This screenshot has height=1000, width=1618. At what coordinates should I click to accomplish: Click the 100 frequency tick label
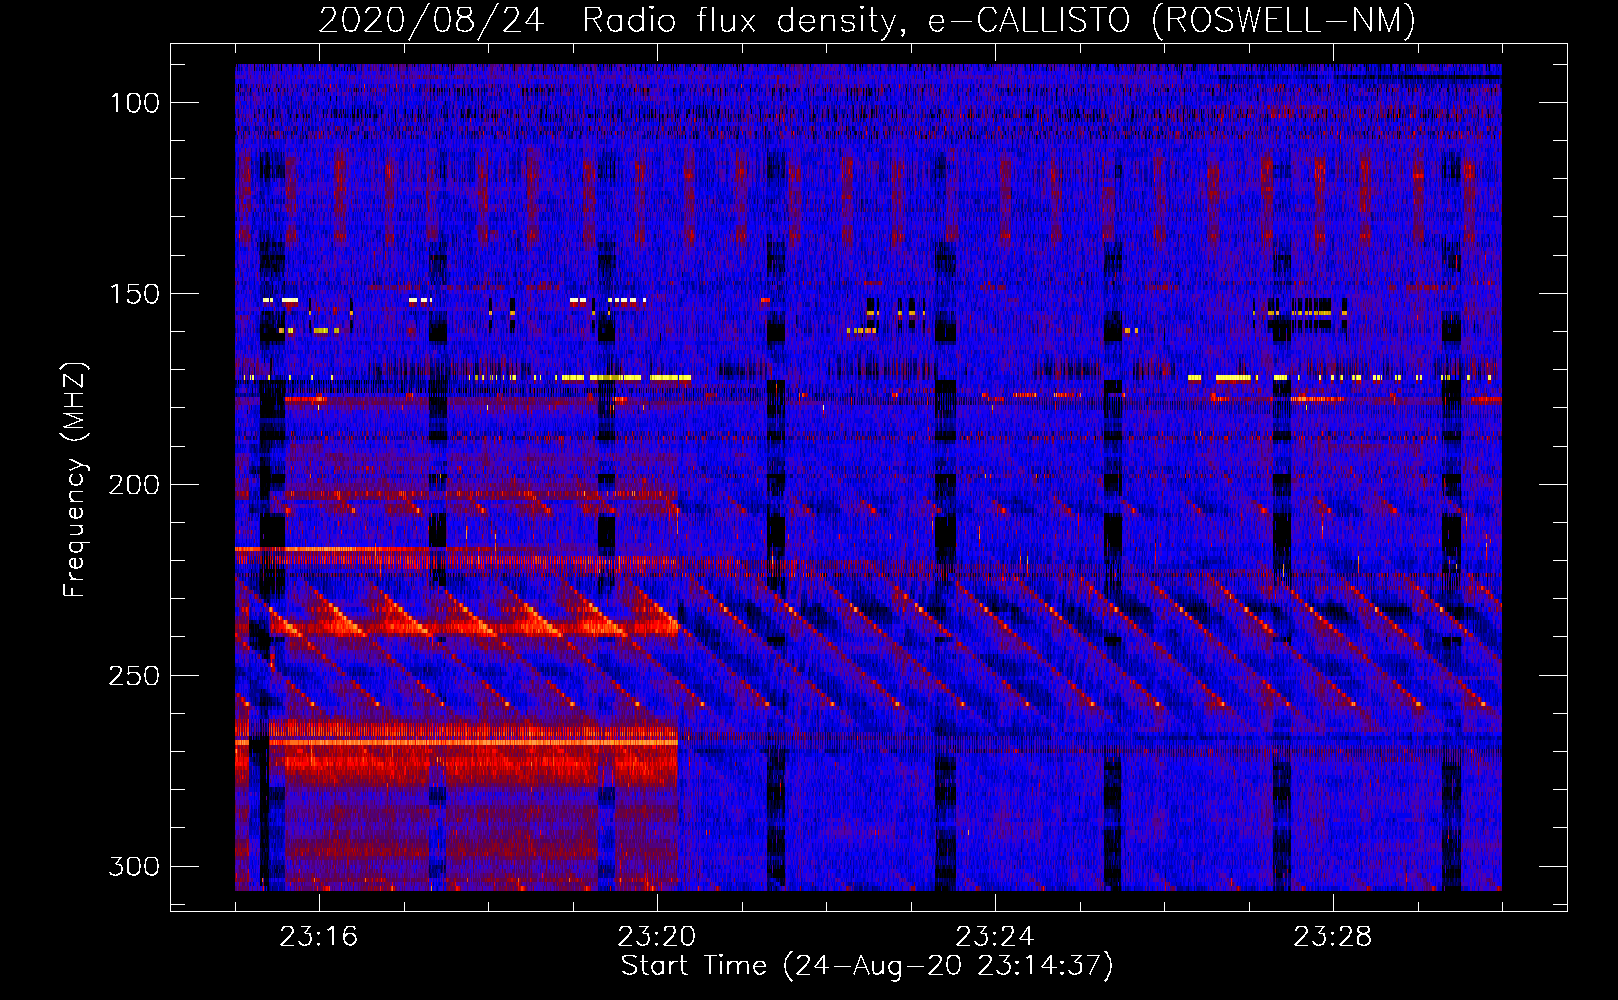[134, 103]
